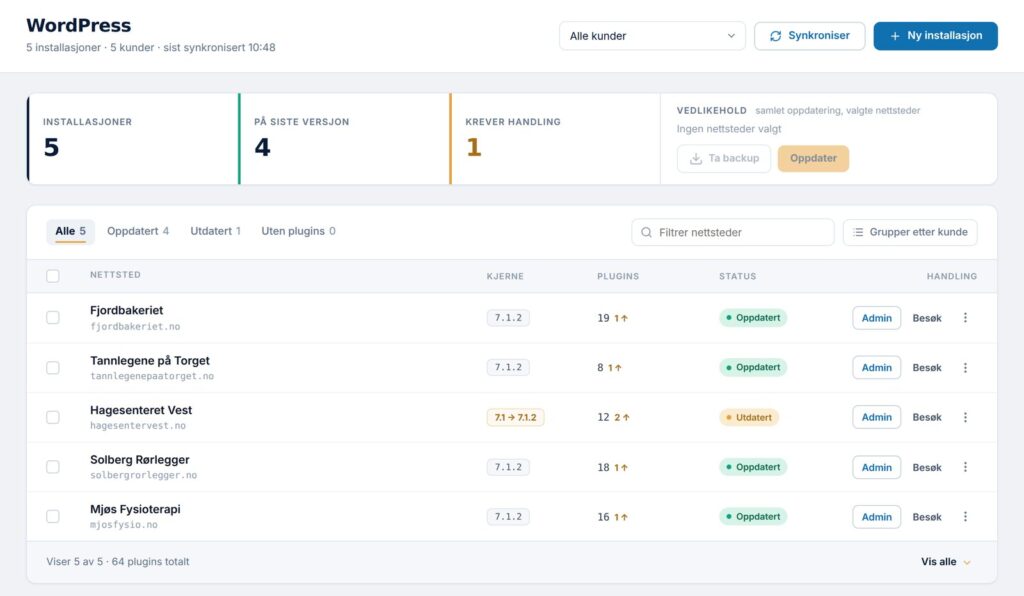Screen dimensions: 1024x596
Task: Open more options for Fjordbakeriet
Action: click(x=965, y=318)
